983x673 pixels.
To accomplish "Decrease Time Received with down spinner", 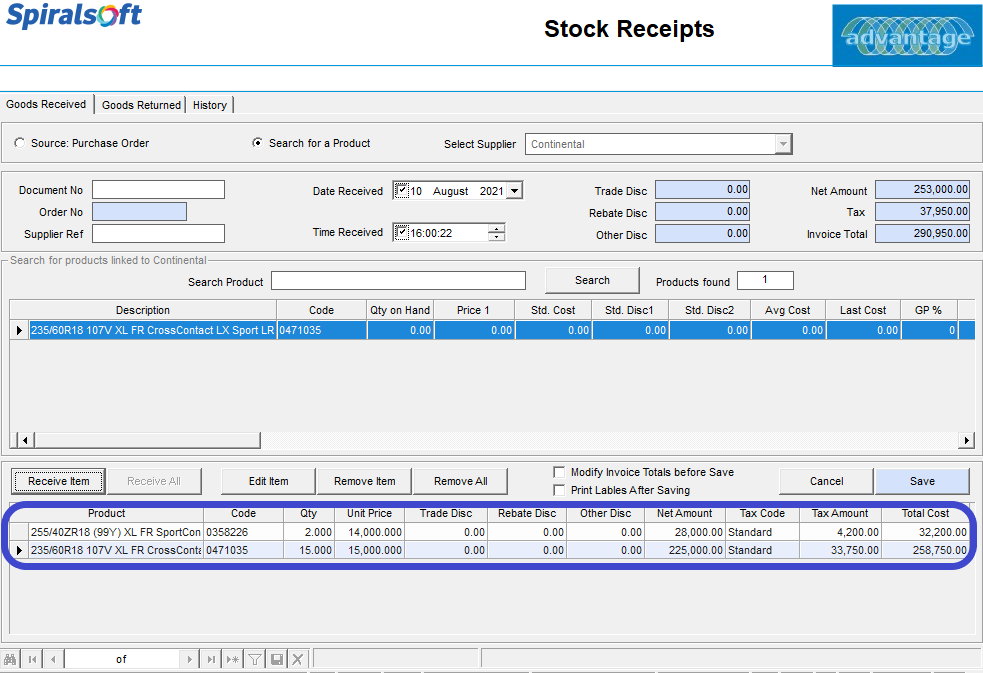I will pyautogui.click(x=496, y=237).
